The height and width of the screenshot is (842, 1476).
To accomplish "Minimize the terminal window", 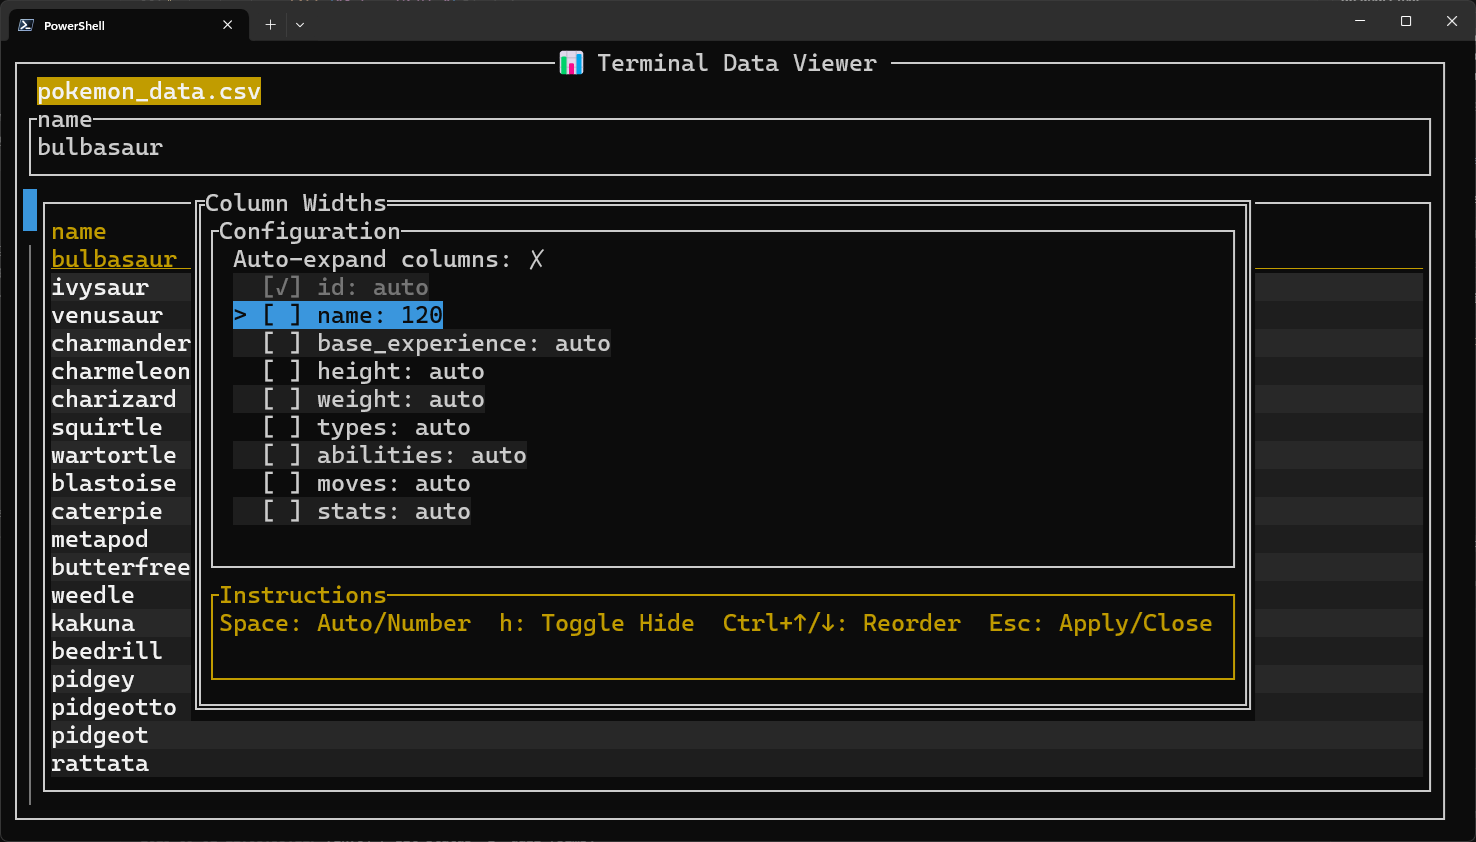I will pyautogui.click(x=1360, y=21).
